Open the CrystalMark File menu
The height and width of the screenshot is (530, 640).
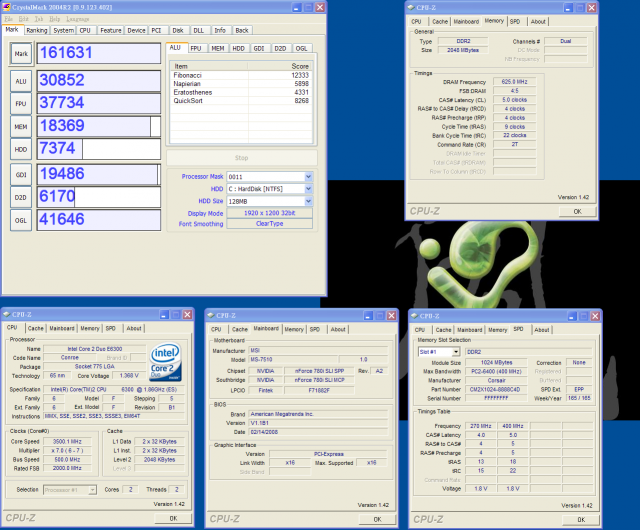8,19
